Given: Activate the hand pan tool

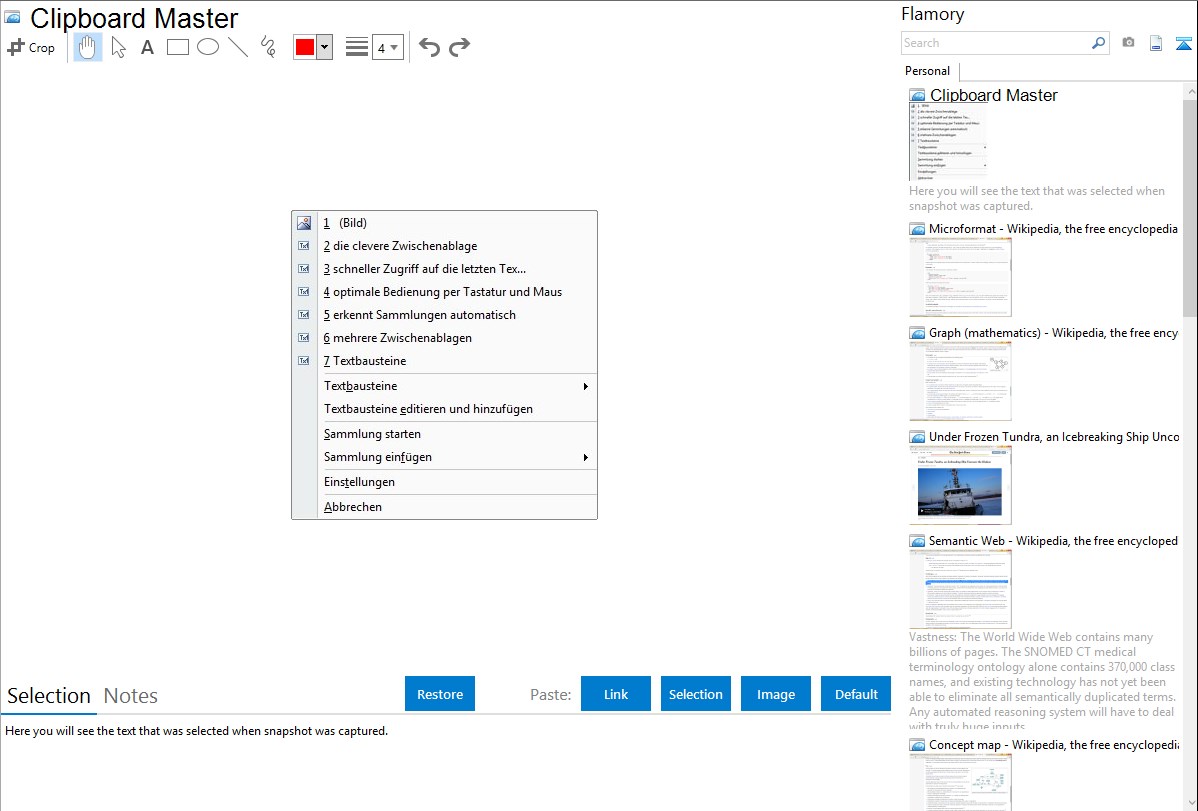Looking at the screenshot, I should [87, 47].
